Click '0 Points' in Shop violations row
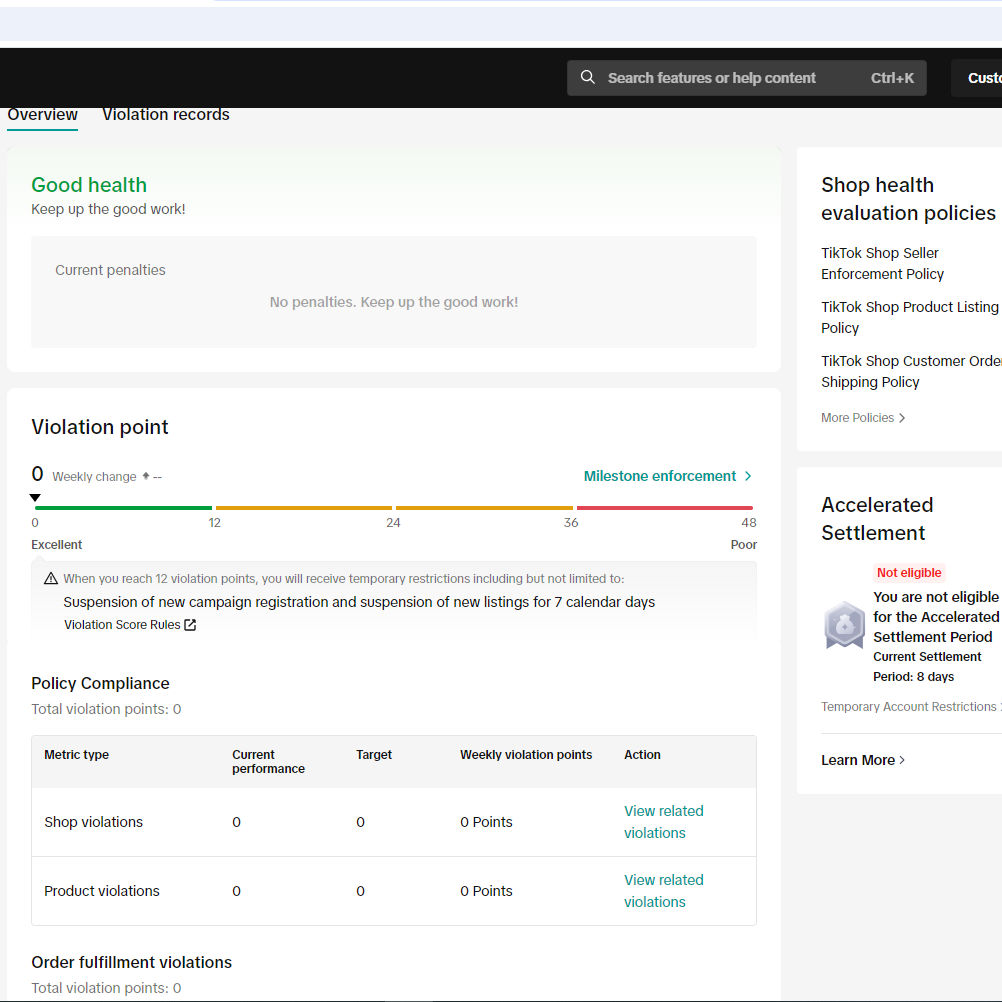The image size is (1002, 1002). click(x=486, y=822)
